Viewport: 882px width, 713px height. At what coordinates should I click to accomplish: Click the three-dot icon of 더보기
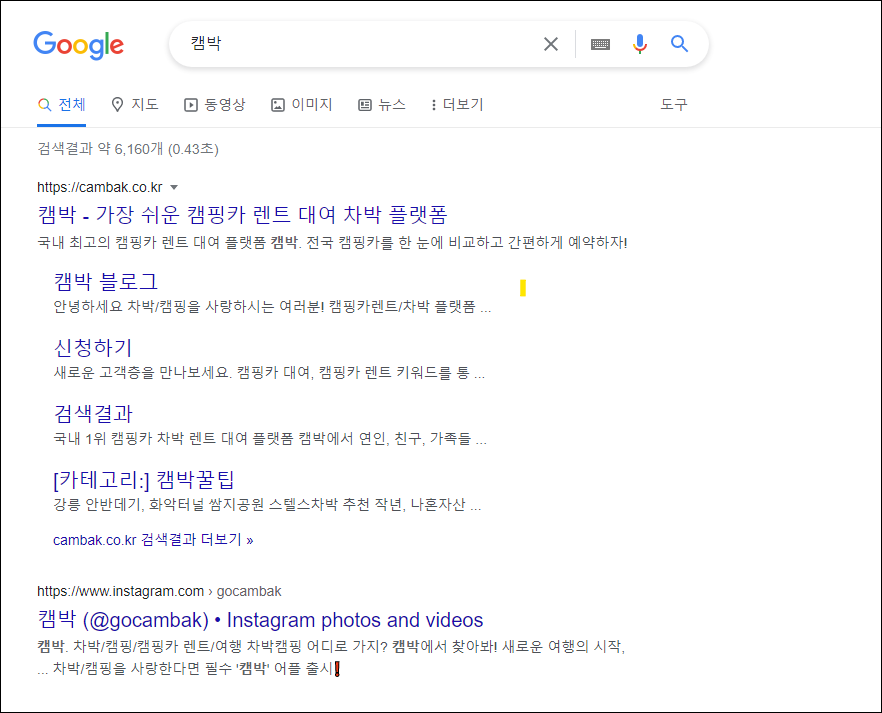433,105
